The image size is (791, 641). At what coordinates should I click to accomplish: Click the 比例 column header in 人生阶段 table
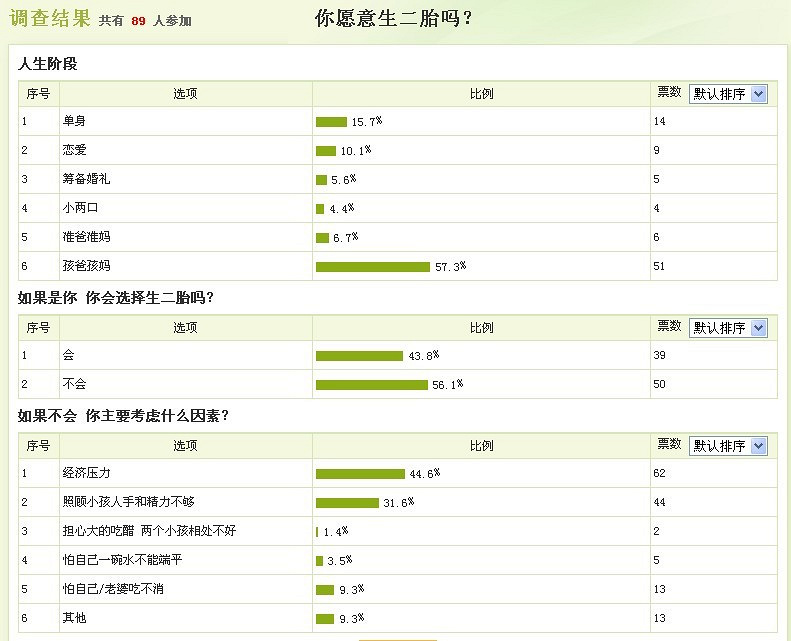tap(481, 94)
